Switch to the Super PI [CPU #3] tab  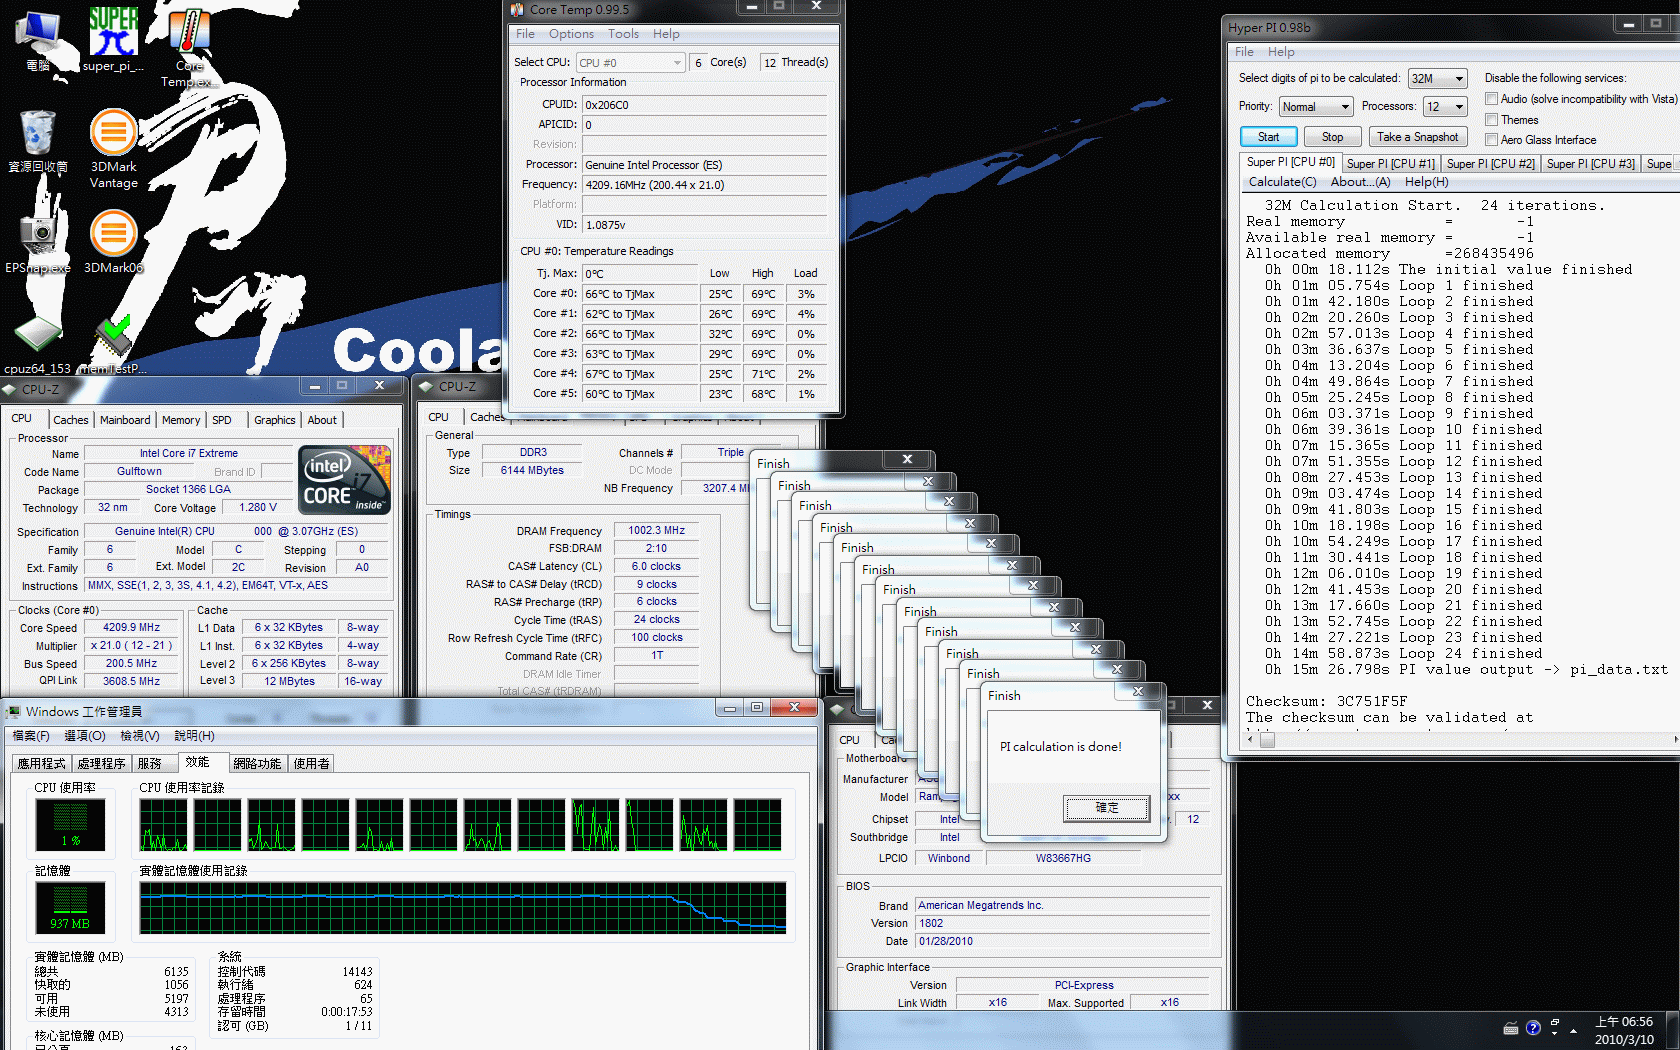tap(1590, 164)
